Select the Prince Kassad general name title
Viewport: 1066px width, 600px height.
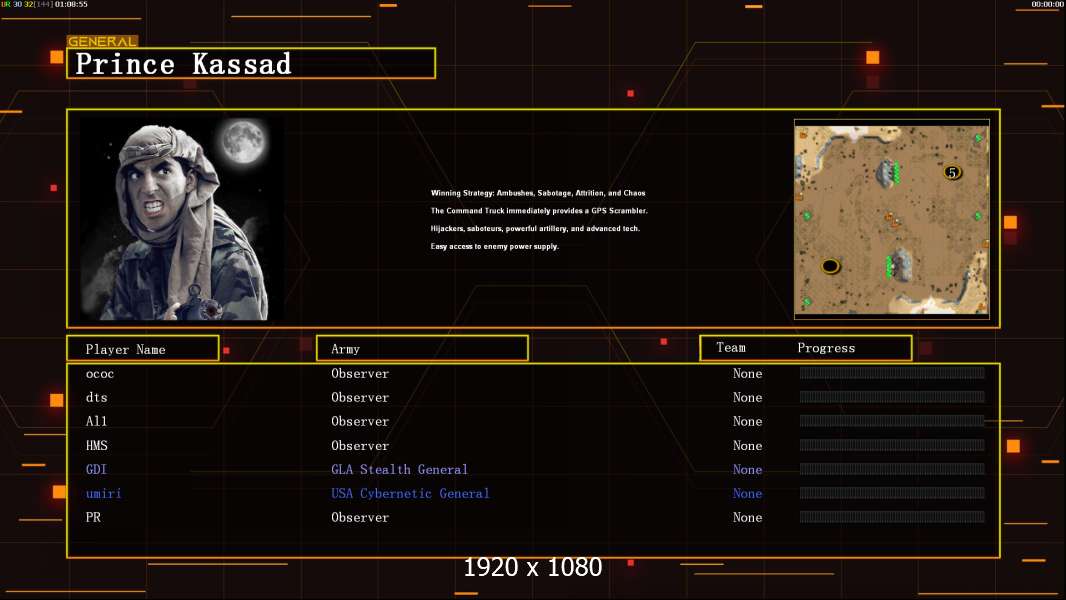pos(183,64)
